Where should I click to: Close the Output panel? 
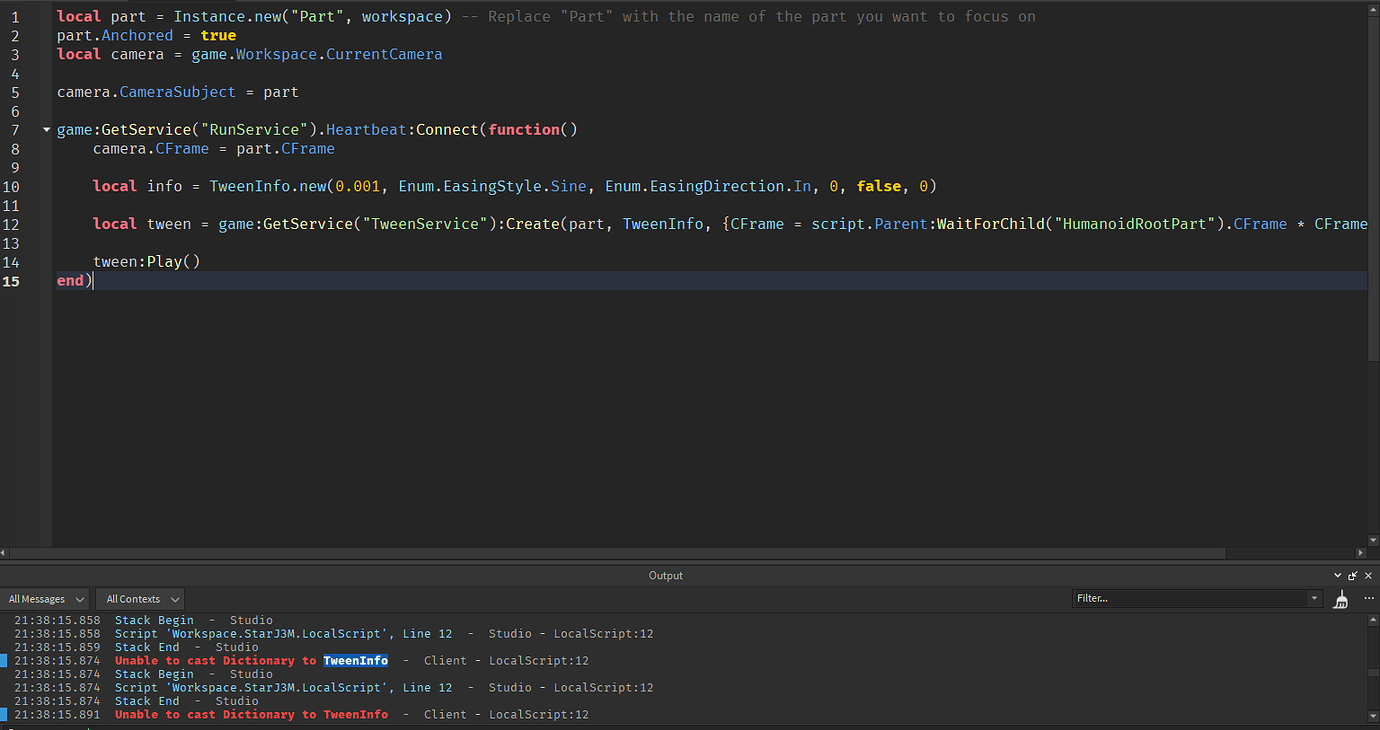pos(1368,576)
